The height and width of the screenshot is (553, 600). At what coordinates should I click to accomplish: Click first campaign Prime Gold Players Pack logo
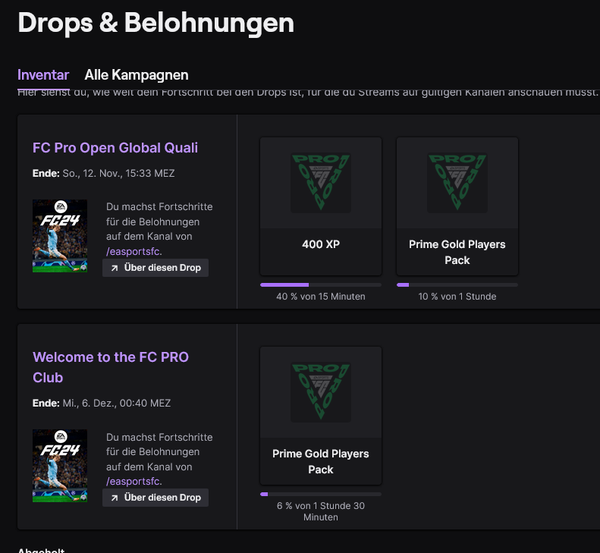coord(457,182)
